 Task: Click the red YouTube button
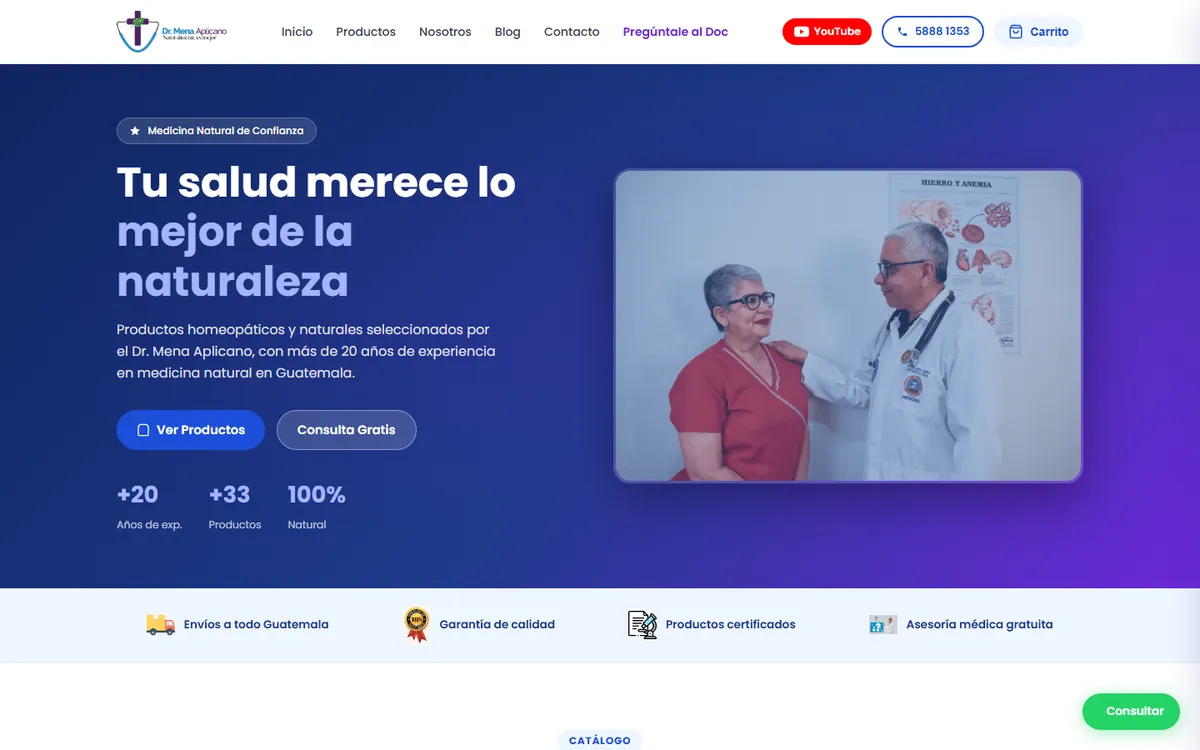(827, 32)
